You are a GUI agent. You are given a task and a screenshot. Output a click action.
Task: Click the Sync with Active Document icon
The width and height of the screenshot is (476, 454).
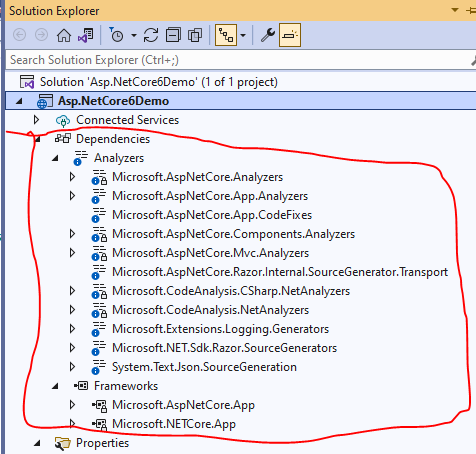pyautogui.click(x=151, y=35)
